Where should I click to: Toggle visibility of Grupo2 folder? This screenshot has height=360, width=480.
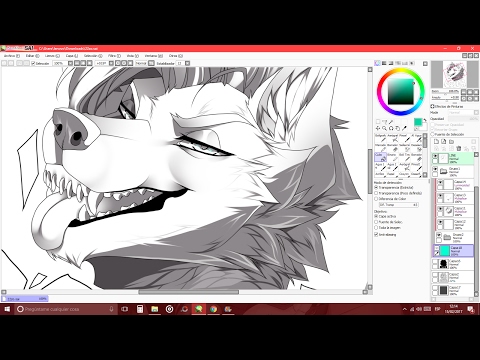pyautogui.click(x=439, y=235)
